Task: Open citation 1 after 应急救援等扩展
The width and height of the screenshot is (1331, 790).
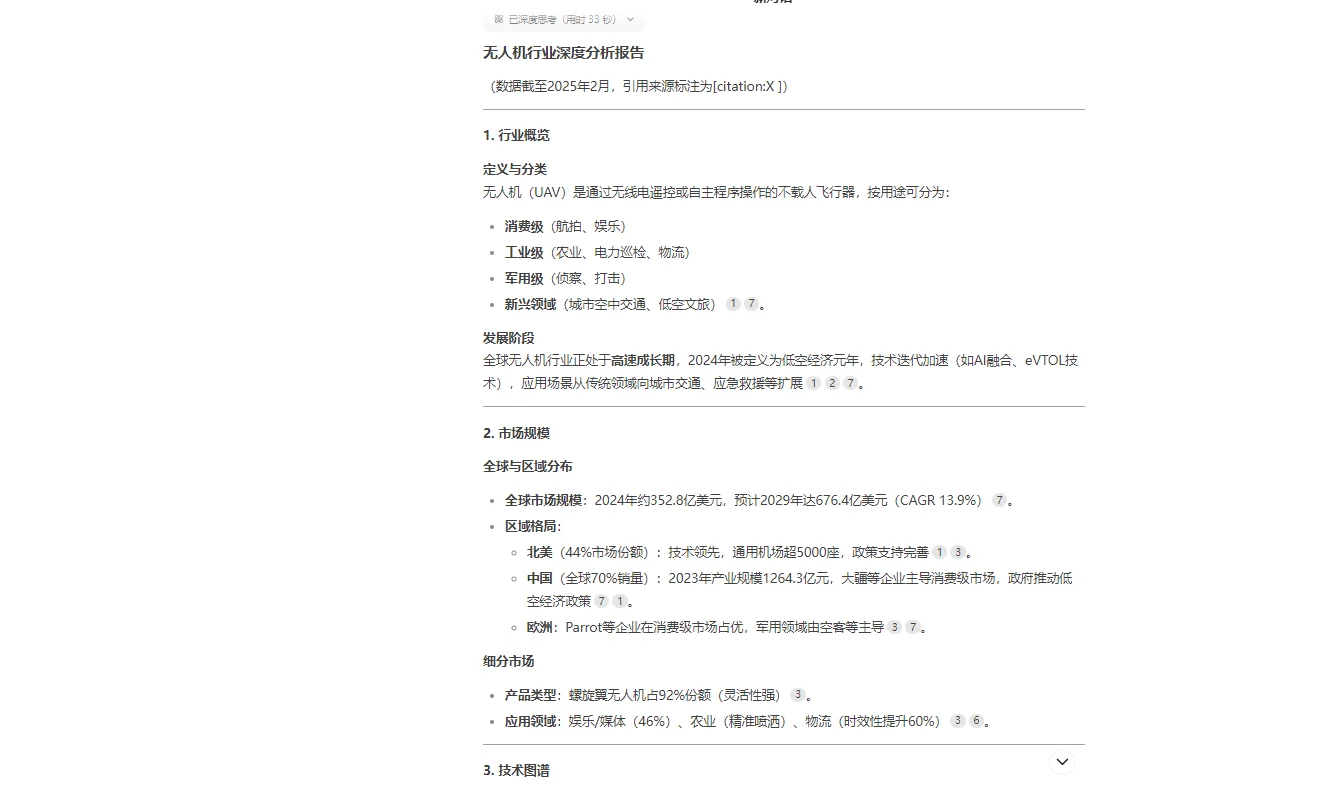Action: click(x=814, y=383)
